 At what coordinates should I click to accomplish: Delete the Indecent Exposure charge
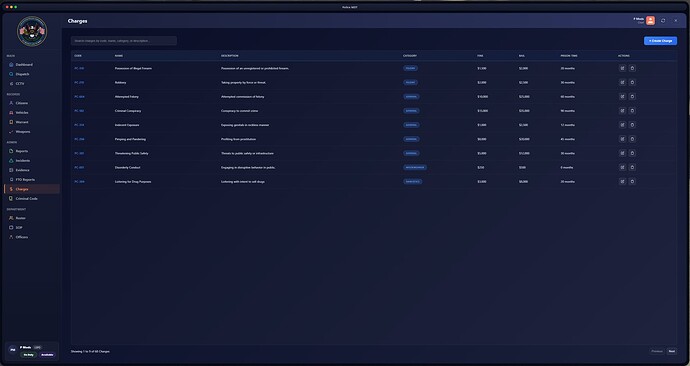click(632, 125)
